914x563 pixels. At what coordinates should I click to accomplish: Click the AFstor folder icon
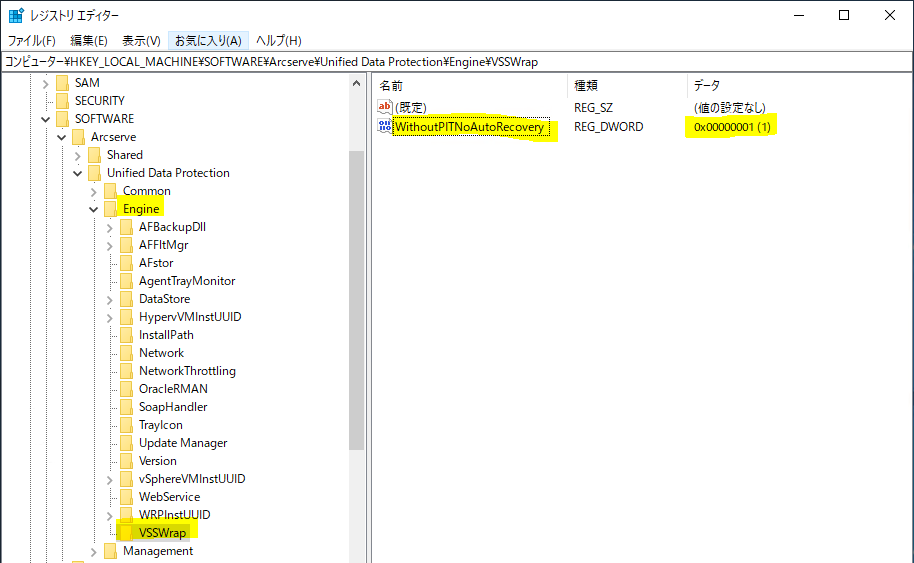126,263
